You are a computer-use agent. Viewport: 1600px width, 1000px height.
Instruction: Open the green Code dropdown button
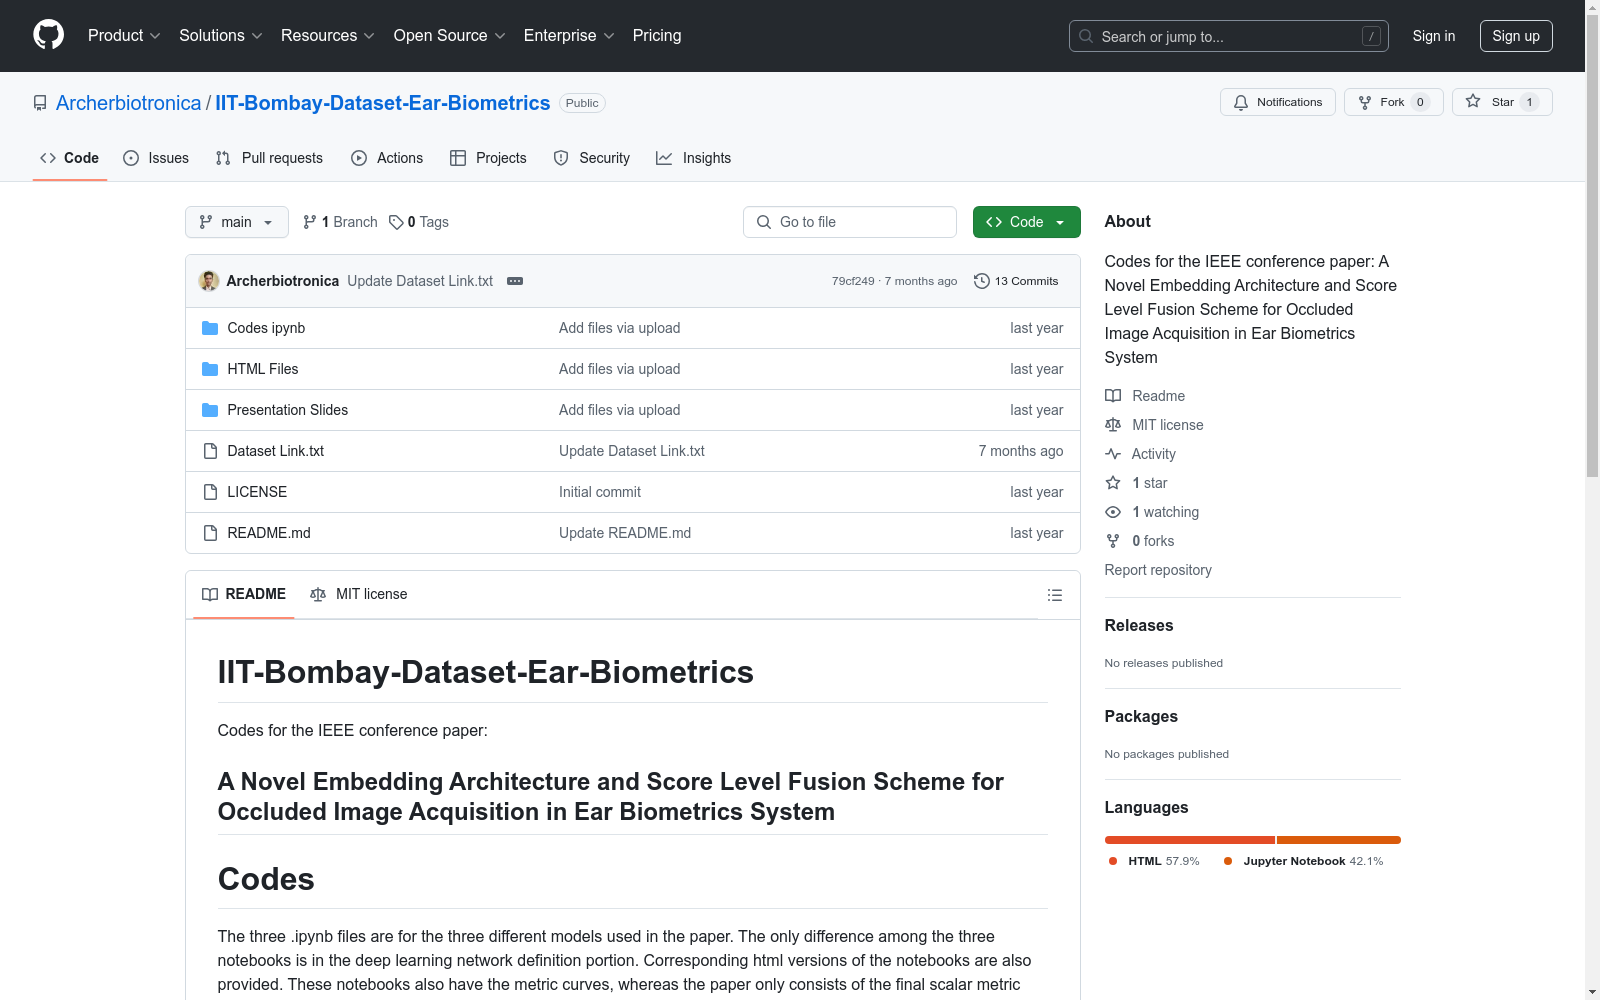[x=1026, y=222]
